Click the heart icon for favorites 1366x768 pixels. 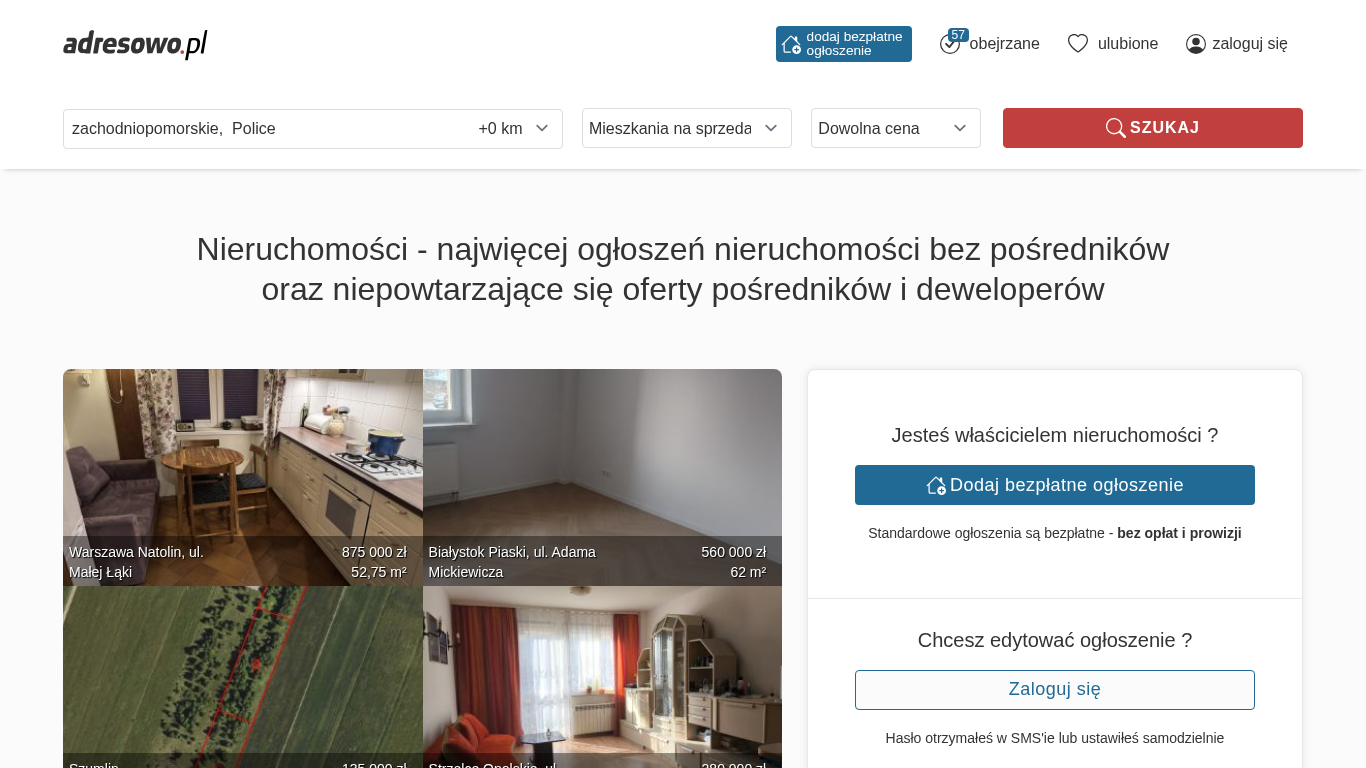coord(1078,44)
